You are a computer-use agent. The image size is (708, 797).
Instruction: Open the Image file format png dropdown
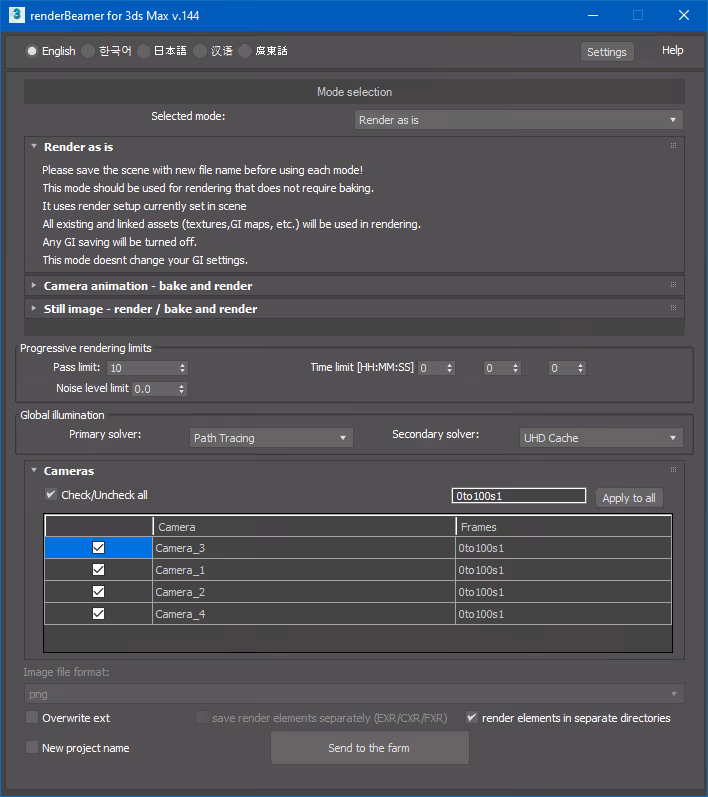354,694
